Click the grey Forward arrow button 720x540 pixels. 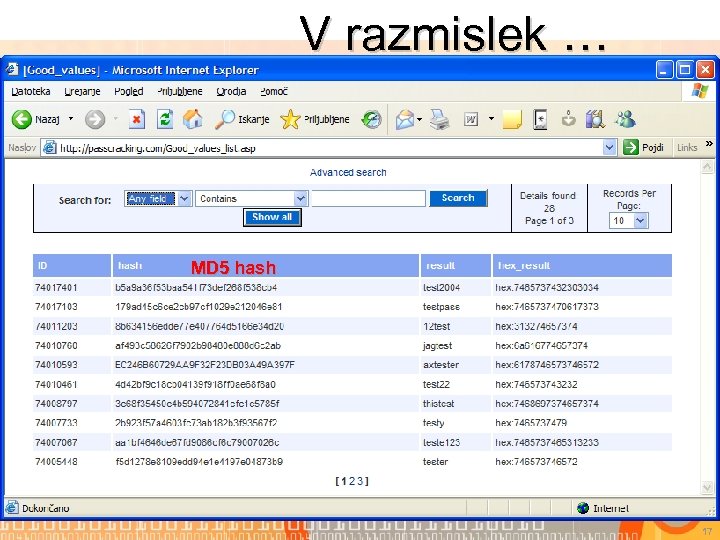tap(95, 119)
